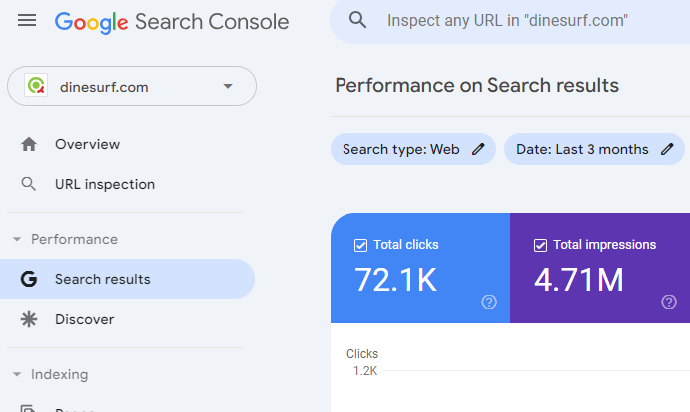Click the magnifier icon in URL inspect bar

357,20
